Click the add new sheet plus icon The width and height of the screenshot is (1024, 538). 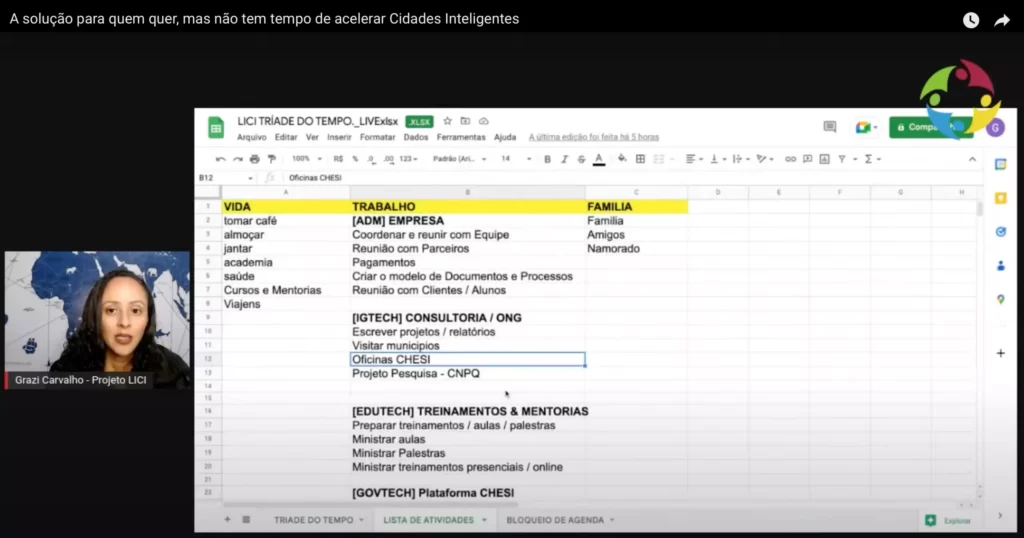[227, 520]
